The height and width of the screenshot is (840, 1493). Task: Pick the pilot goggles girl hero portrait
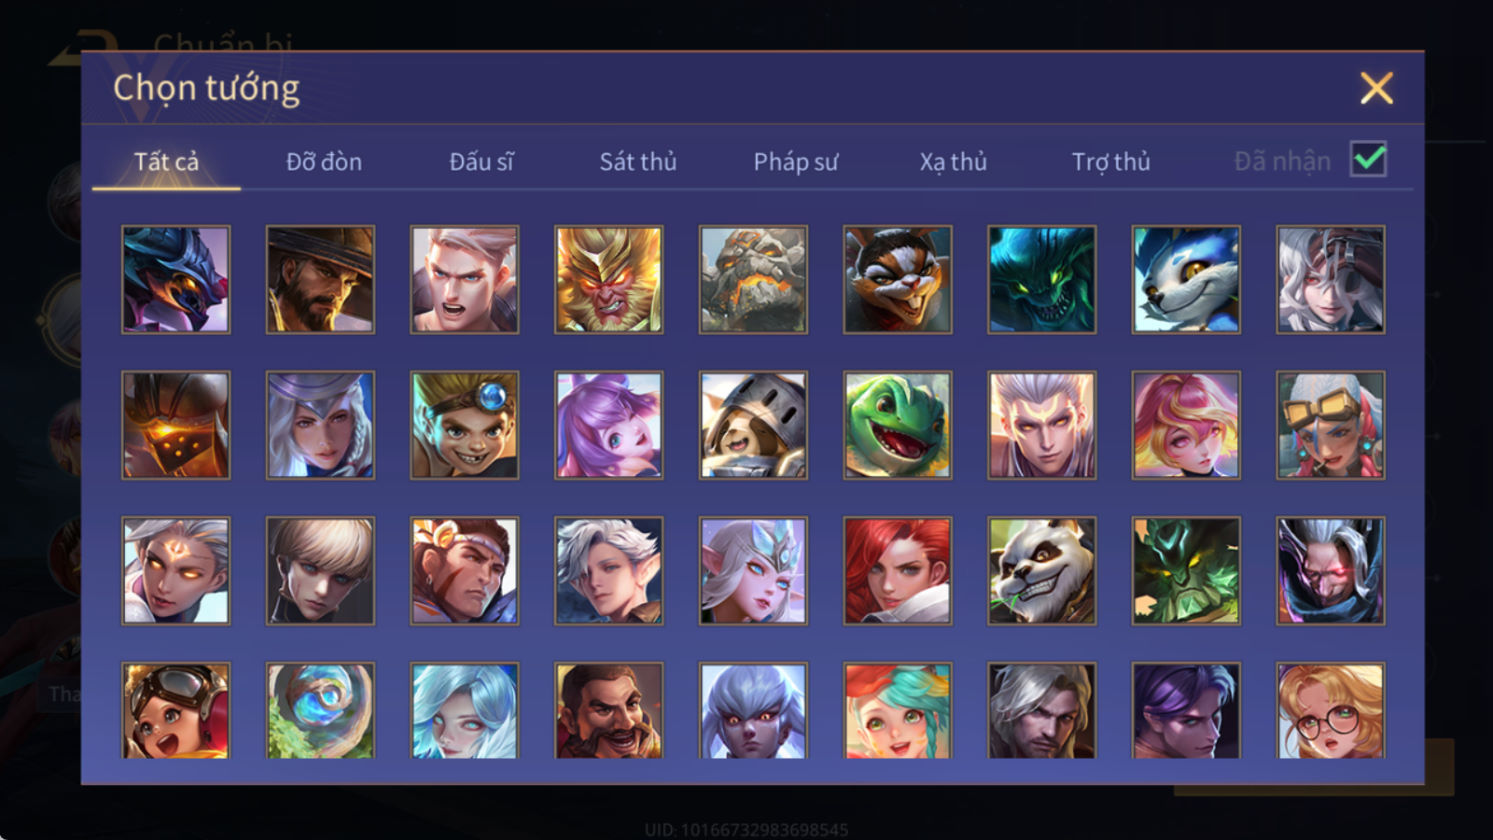coord(176,711)
